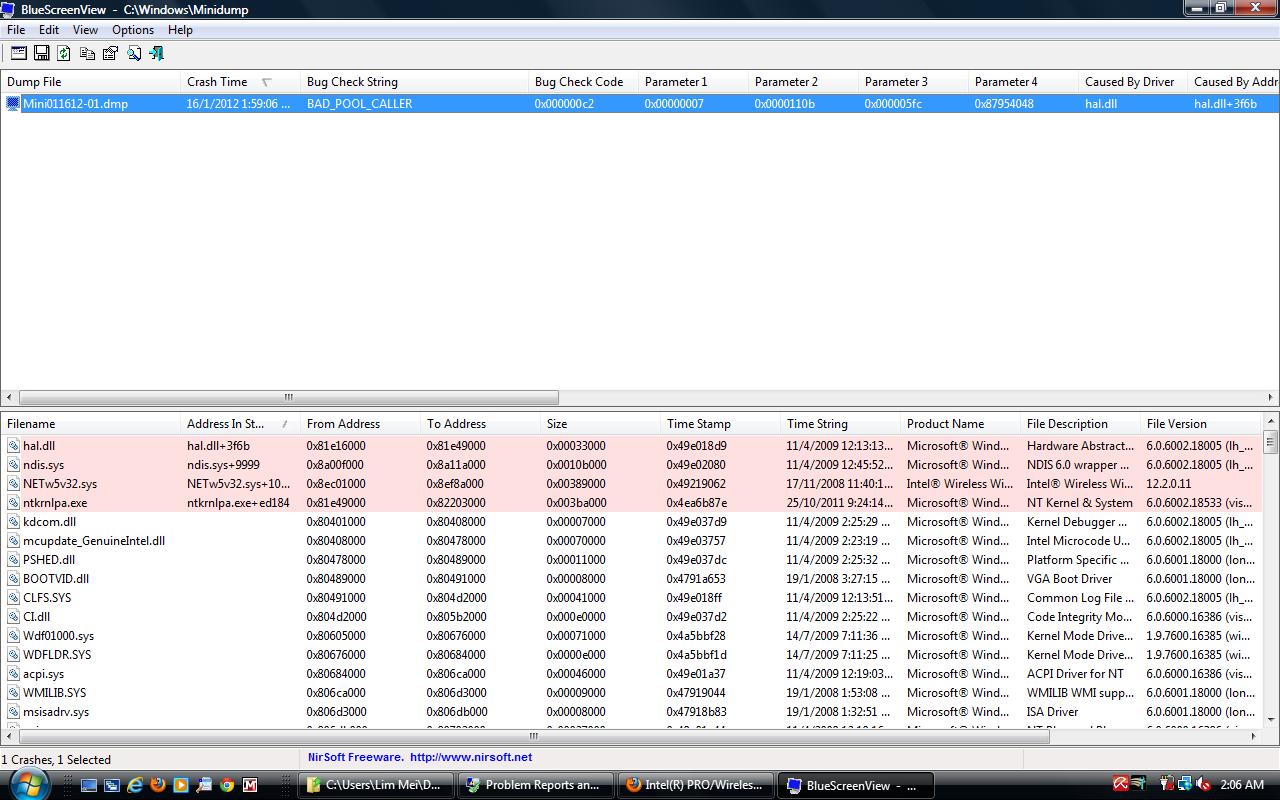Click the Save Selected Items floppy icon
Image resolution: width=1280 pixels, height=800 pixels.
click(41, 53)
